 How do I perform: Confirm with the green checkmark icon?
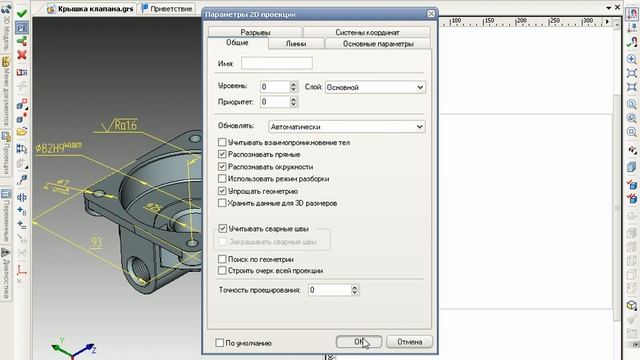click(x=22, y=13)
